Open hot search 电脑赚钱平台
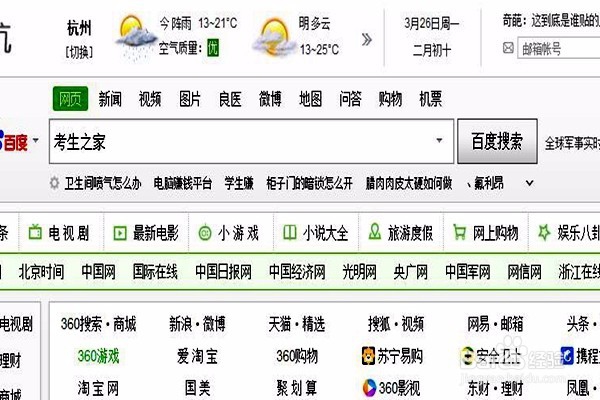 coord(183,183)
